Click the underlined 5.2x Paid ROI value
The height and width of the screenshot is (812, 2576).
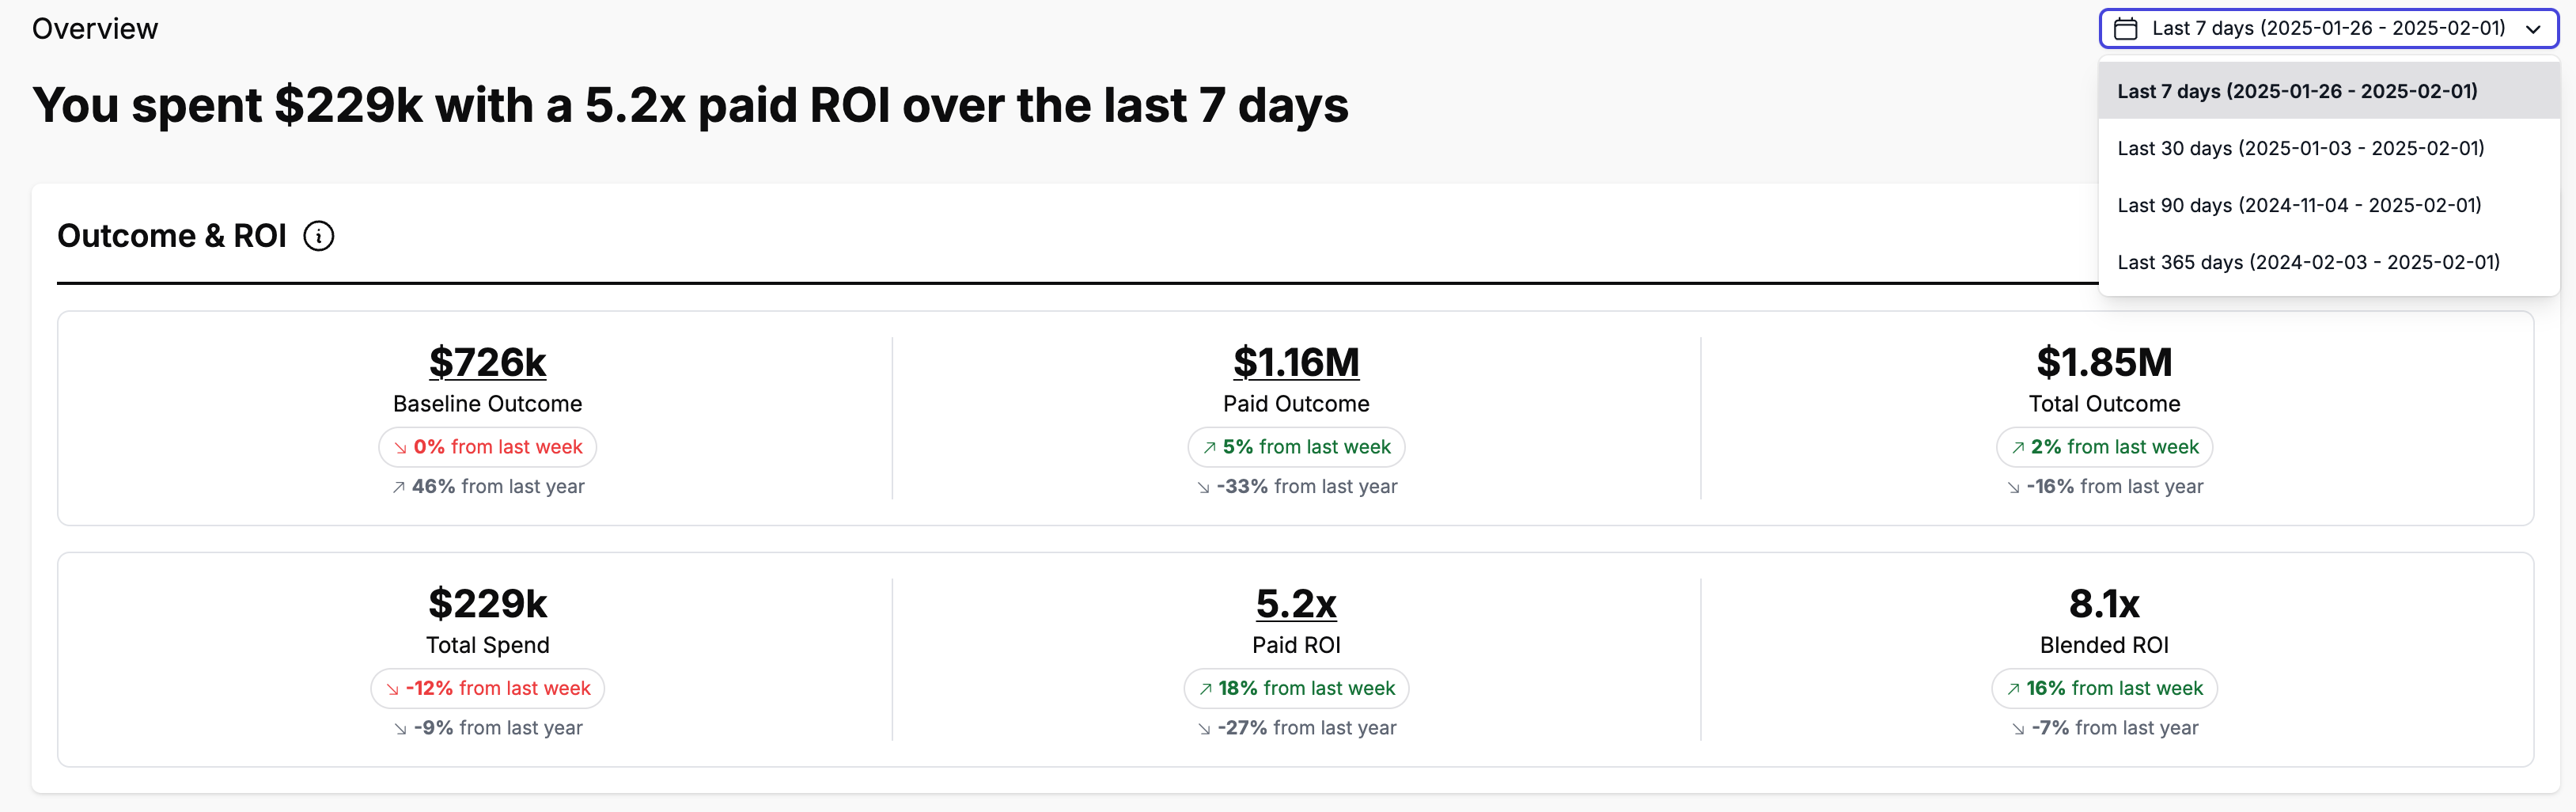(x=1296, y=604)
